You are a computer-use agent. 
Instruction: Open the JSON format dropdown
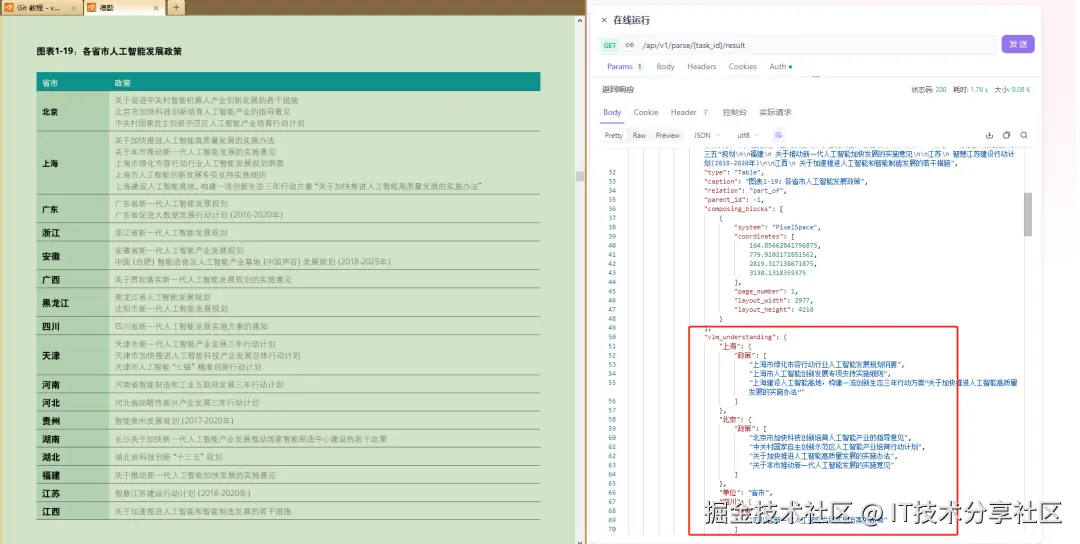click(707, 136)
